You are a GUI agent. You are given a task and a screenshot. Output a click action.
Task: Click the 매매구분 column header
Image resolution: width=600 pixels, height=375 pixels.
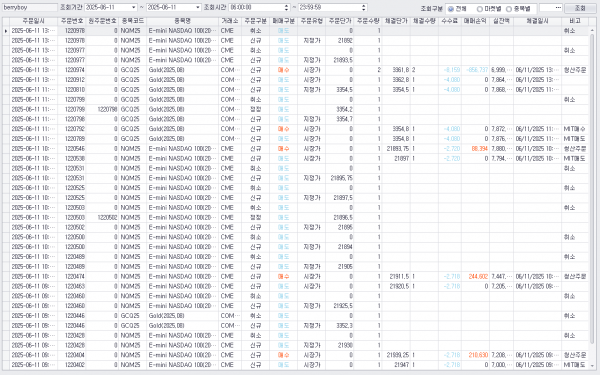click(x=283, y=21)
